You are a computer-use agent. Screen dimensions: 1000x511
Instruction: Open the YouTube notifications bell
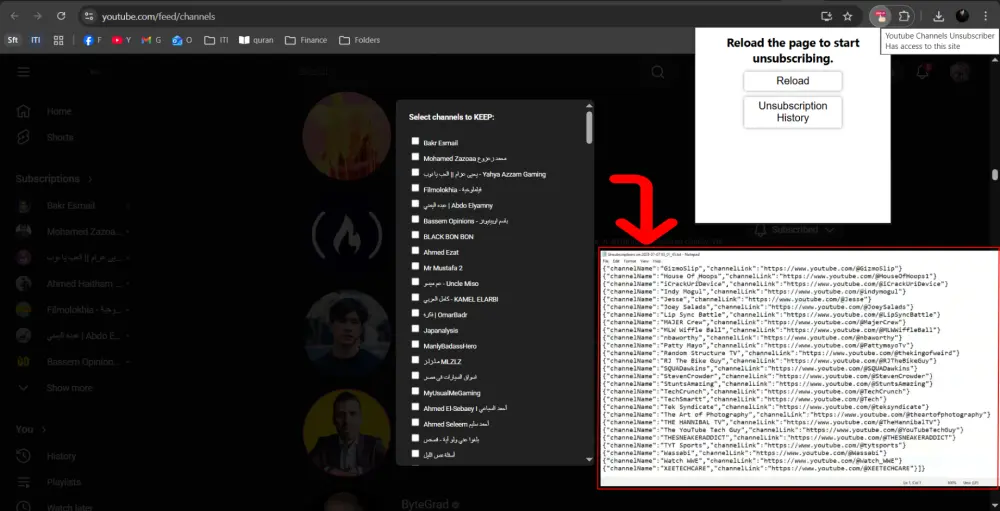922,72
